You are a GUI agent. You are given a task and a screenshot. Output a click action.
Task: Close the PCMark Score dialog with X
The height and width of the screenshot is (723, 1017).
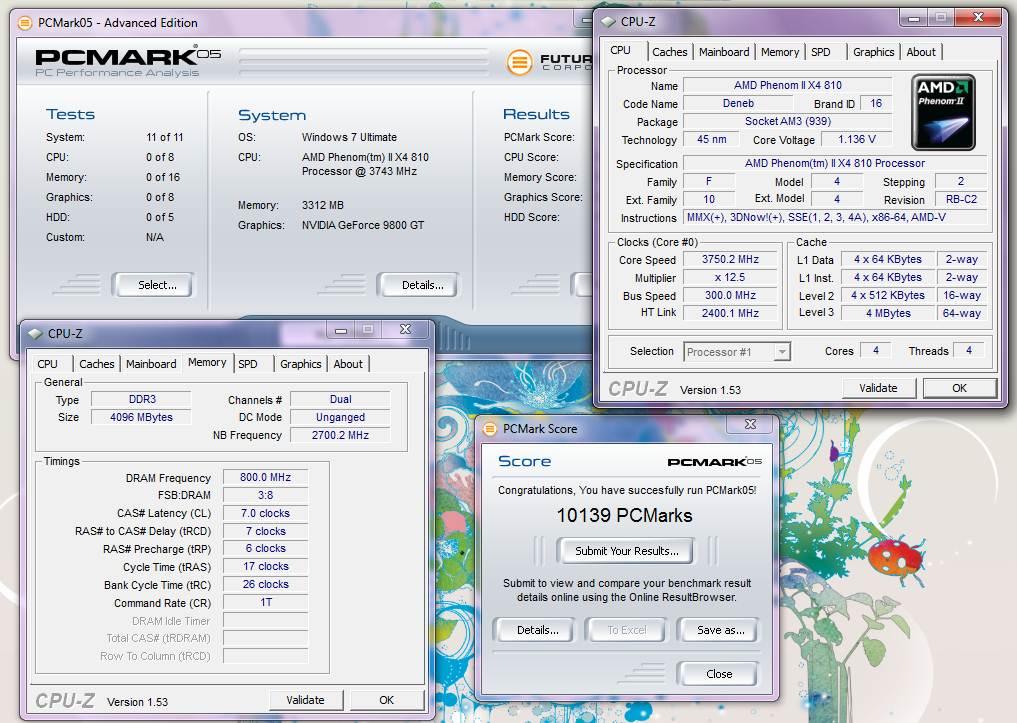[750, 424]
